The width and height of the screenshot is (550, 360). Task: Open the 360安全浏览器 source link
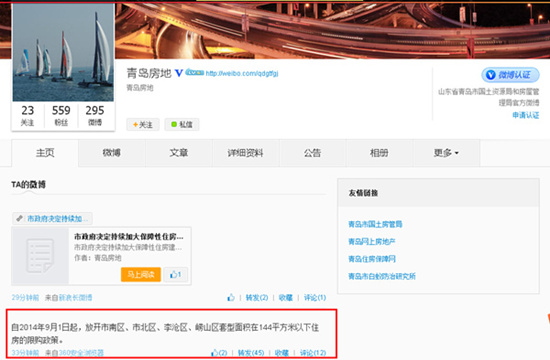pyautogui.click(x=81, y=353)
